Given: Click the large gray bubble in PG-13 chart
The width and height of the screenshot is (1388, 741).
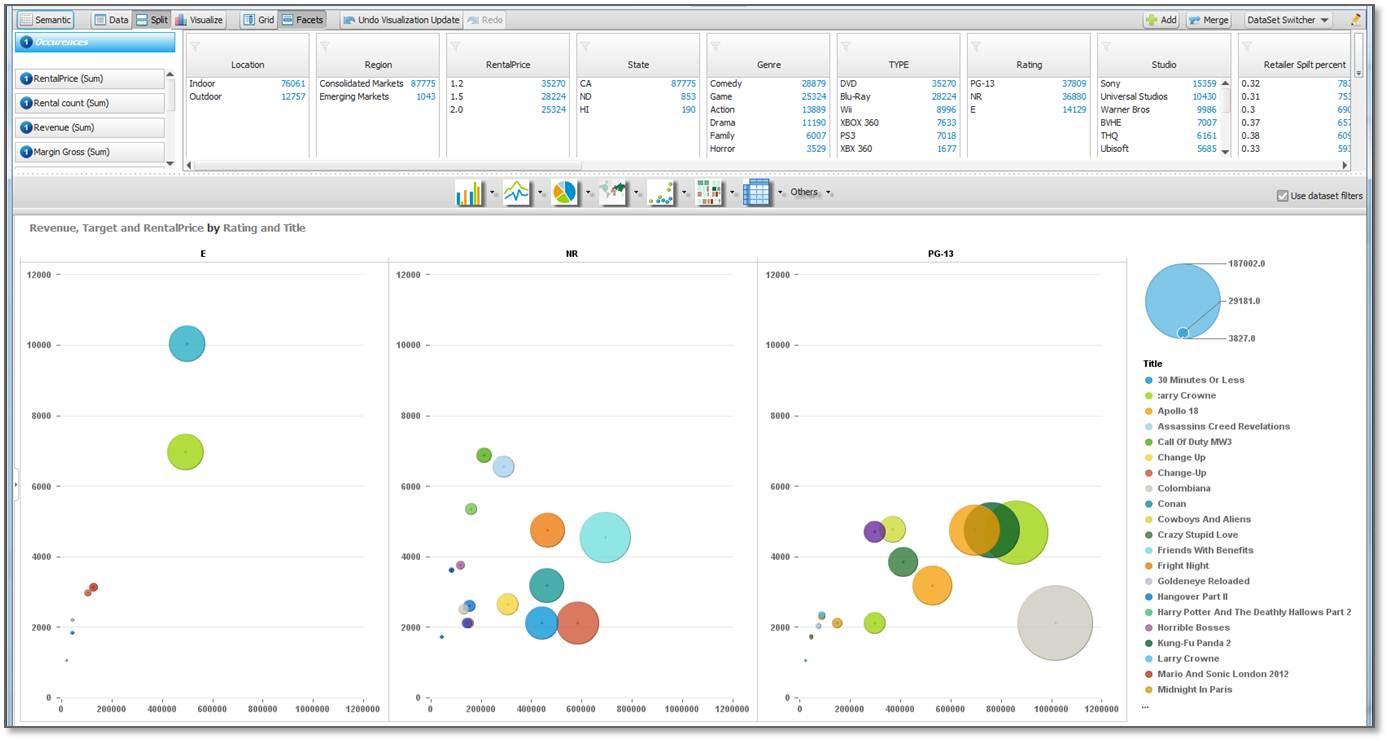Looking at the screenshot, I should (x=1055, y=623).
